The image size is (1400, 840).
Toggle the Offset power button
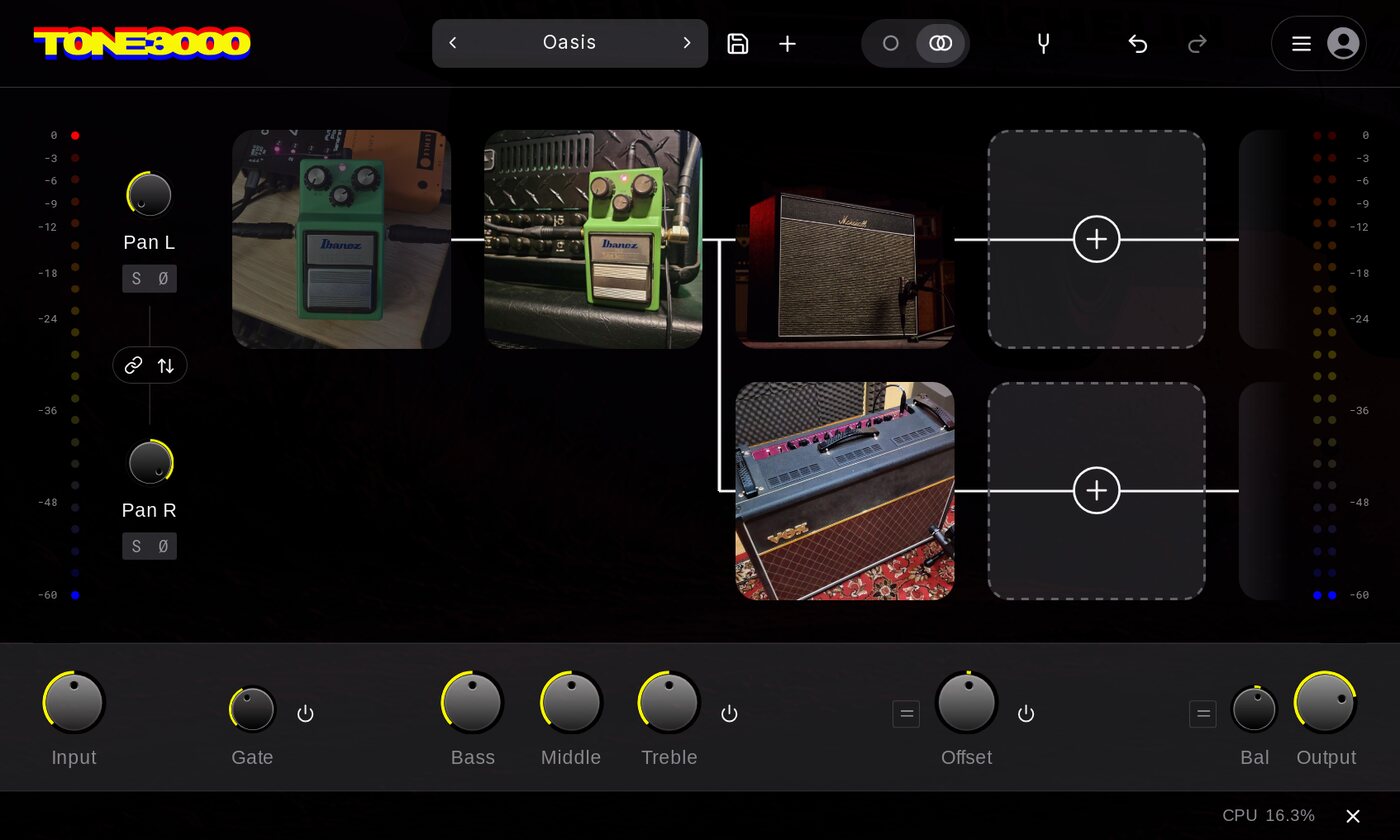tap(1026, 713)
